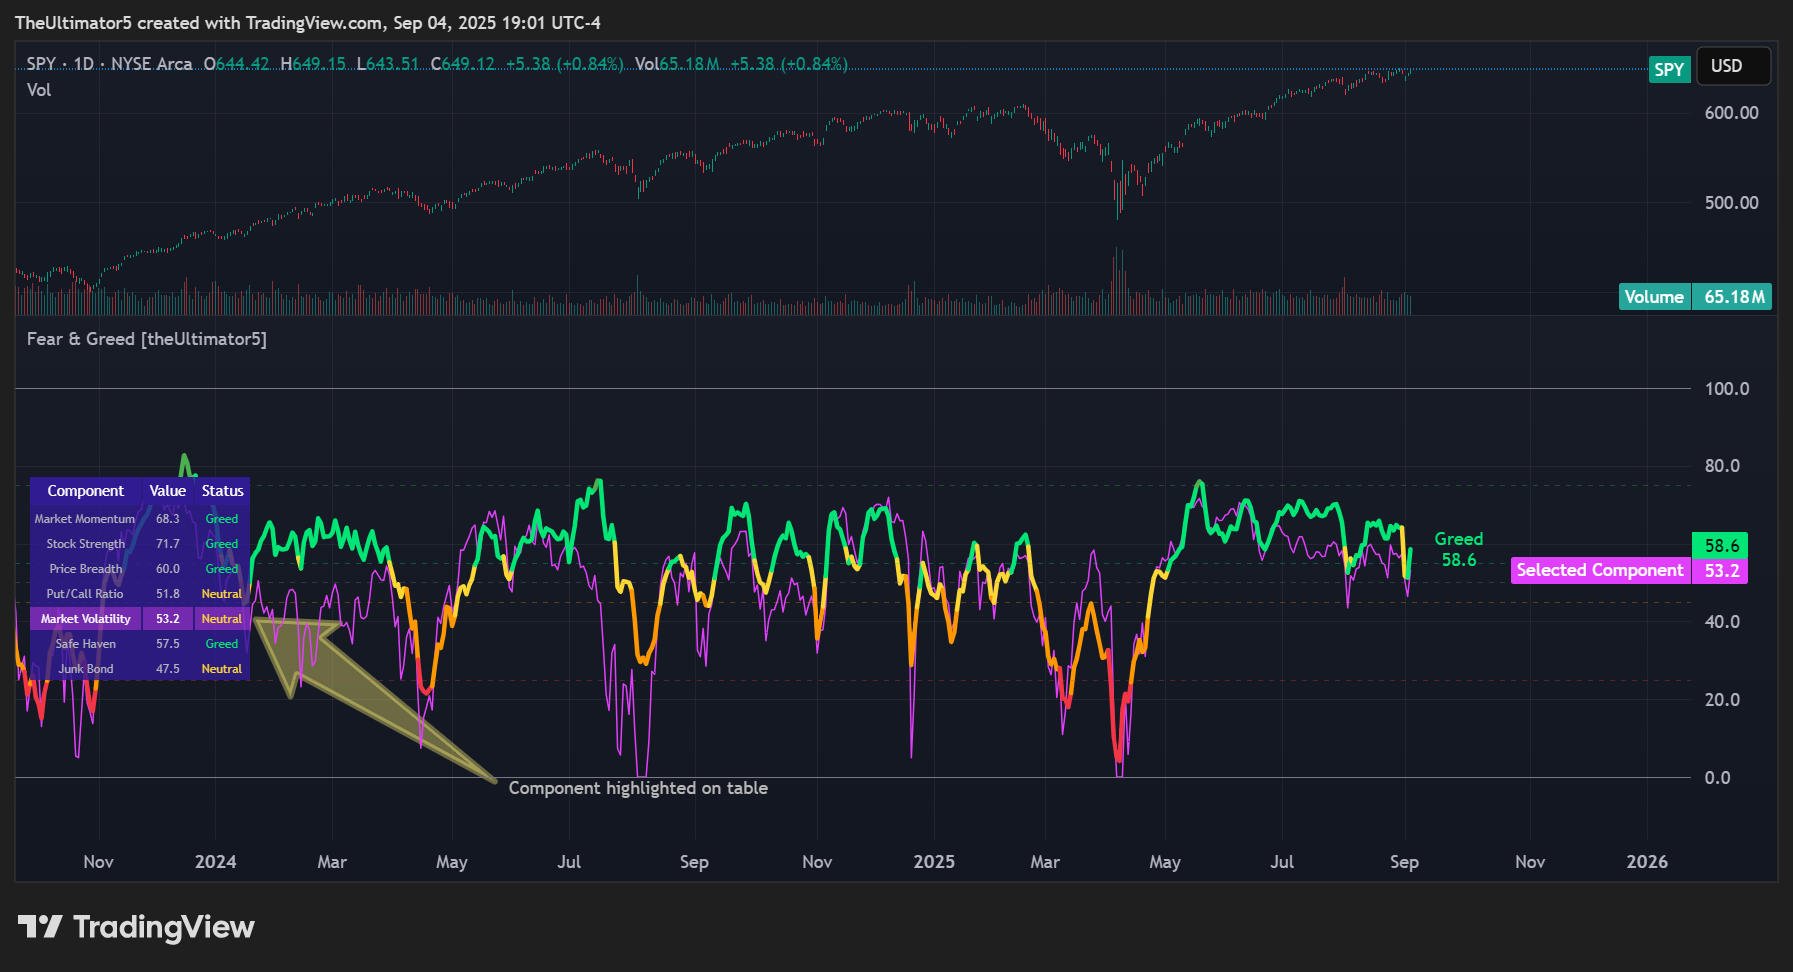The width and height of the screenshot is (1793, 972).
Task: Click the green SPY price axis tag
Action: coord(1669,69)
